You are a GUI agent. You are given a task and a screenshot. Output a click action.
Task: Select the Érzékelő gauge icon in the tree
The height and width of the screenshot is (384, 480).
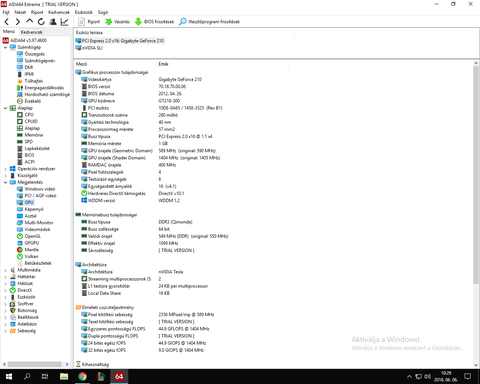20,101
